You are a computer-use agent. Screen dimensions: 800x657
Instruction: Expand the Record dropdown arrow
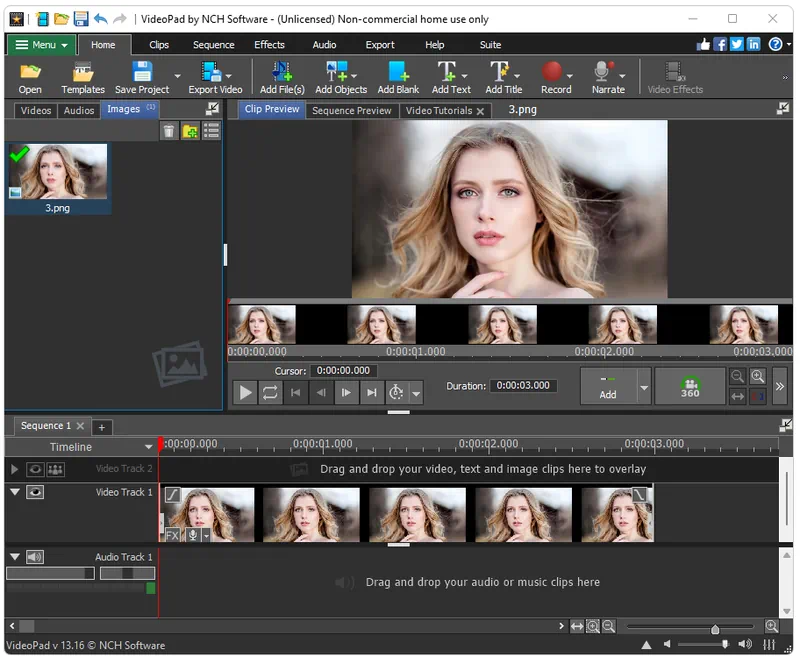pos(569,77)
